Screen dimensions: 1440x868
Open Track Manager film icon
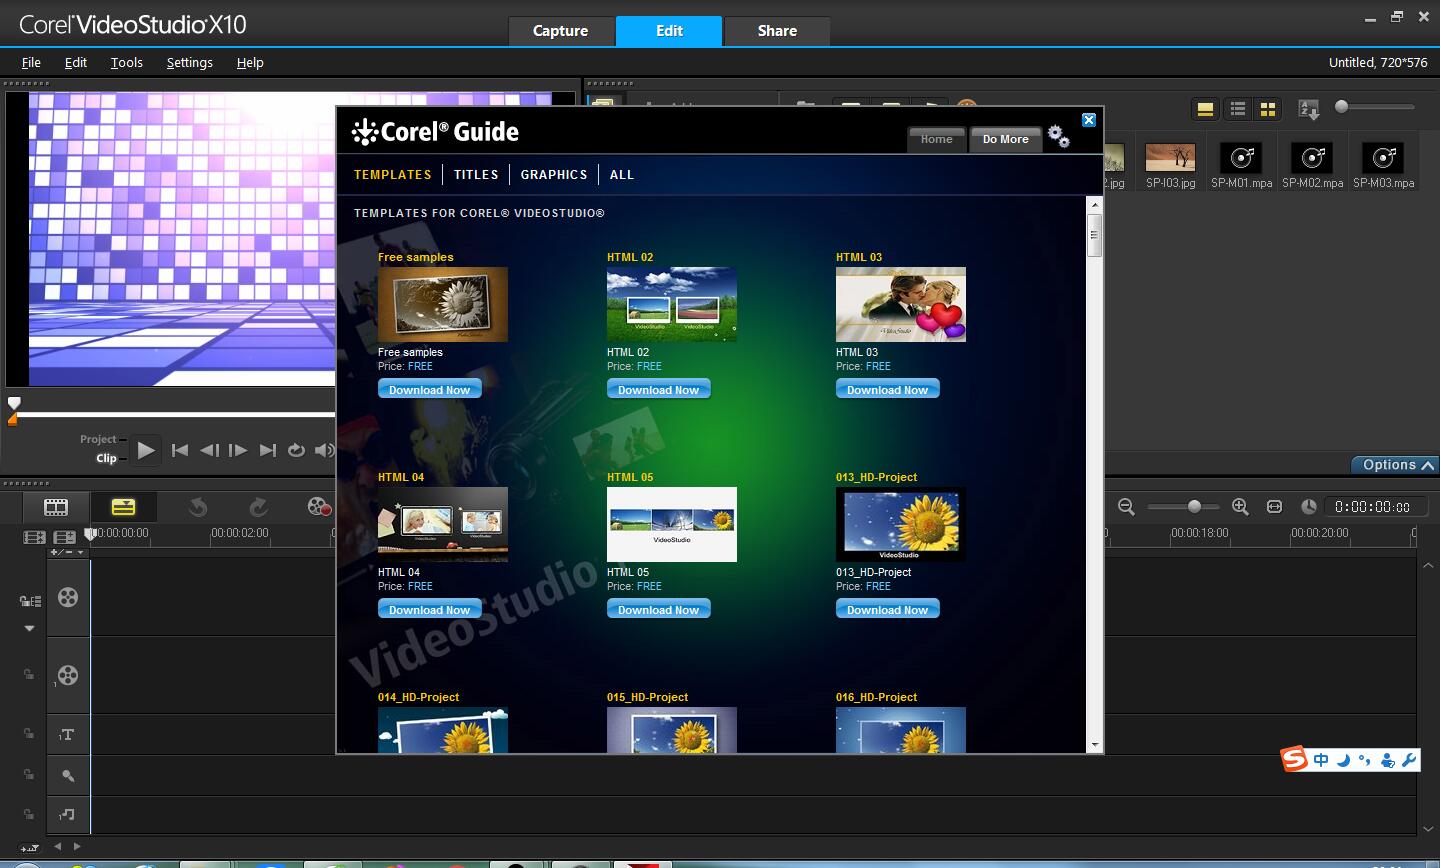(34, 537)
